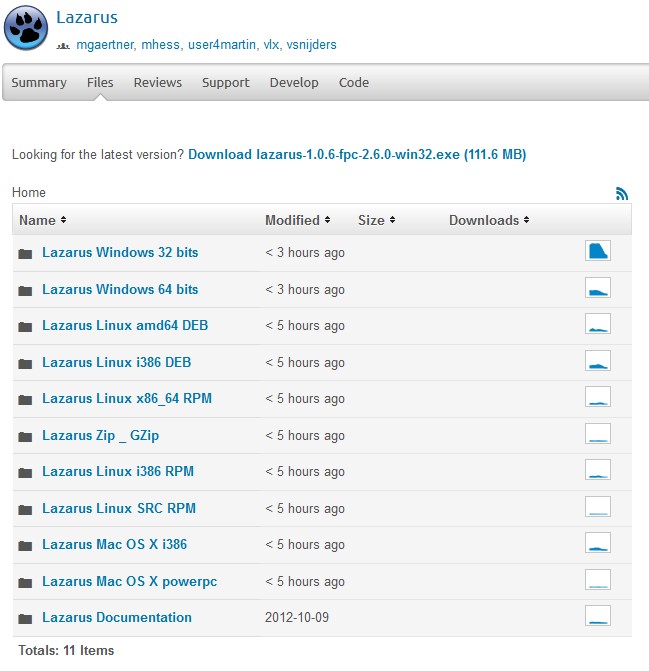Open Lazarus Documentation folder
Screen dimensions: 649x671
click(117, 617)
